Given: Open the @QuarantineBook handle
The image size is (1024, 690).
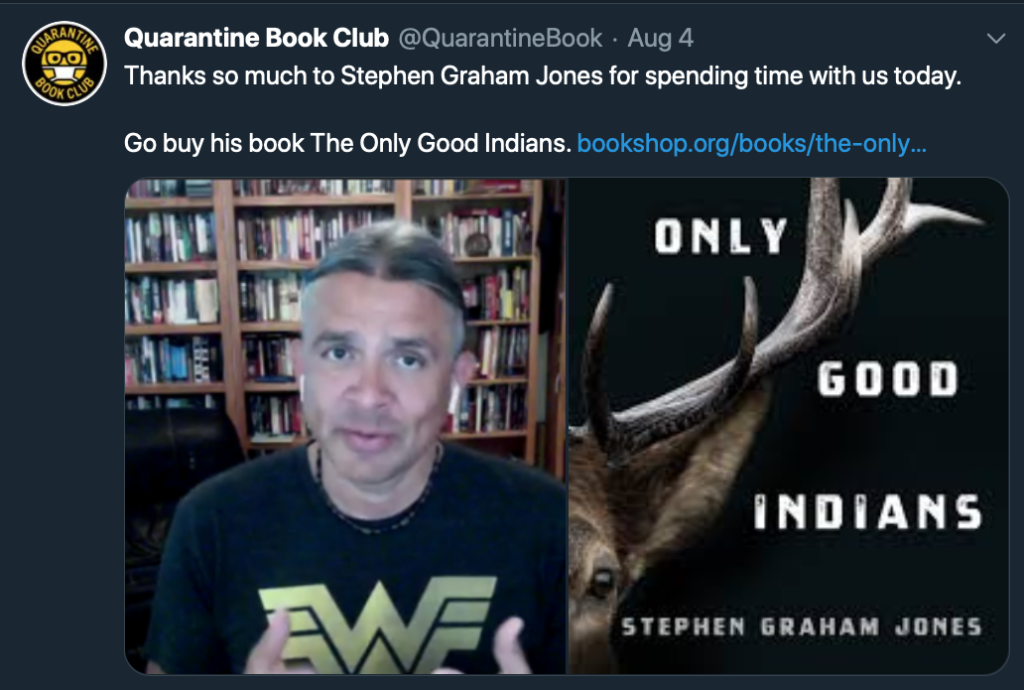Looking at the screenshot, I should (x=500, y=38).
